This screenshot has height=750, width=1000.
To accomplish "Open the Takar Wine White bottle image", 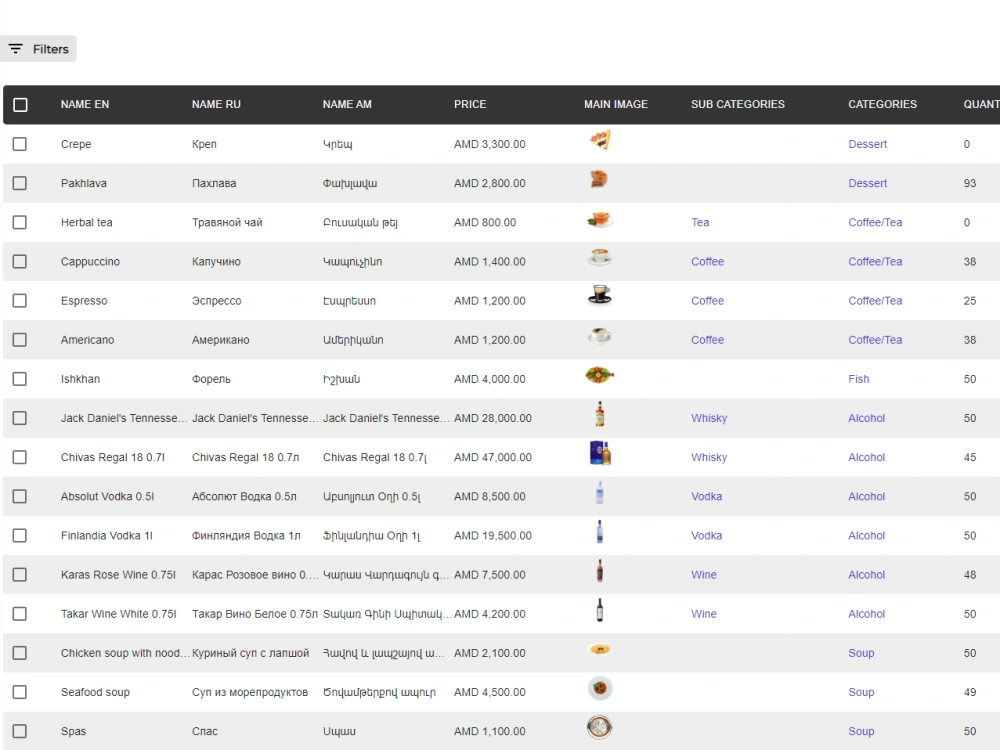I will coord(599,610).
